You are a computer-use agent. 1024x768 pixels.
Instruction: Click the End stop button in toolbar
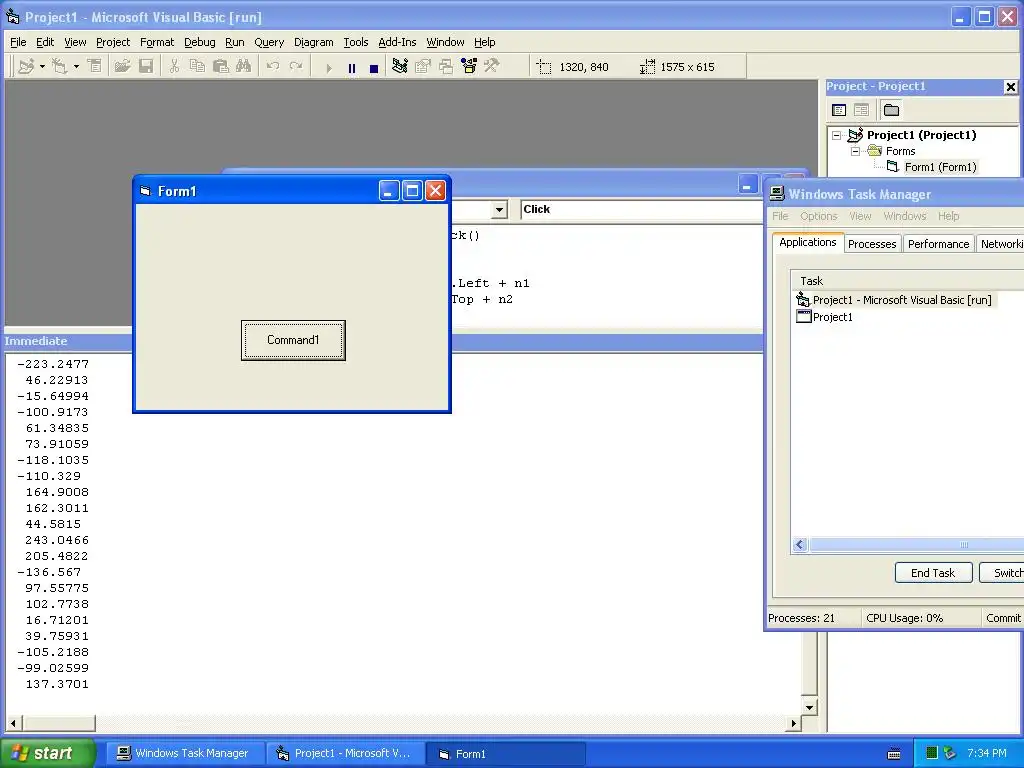pos(374,67)
